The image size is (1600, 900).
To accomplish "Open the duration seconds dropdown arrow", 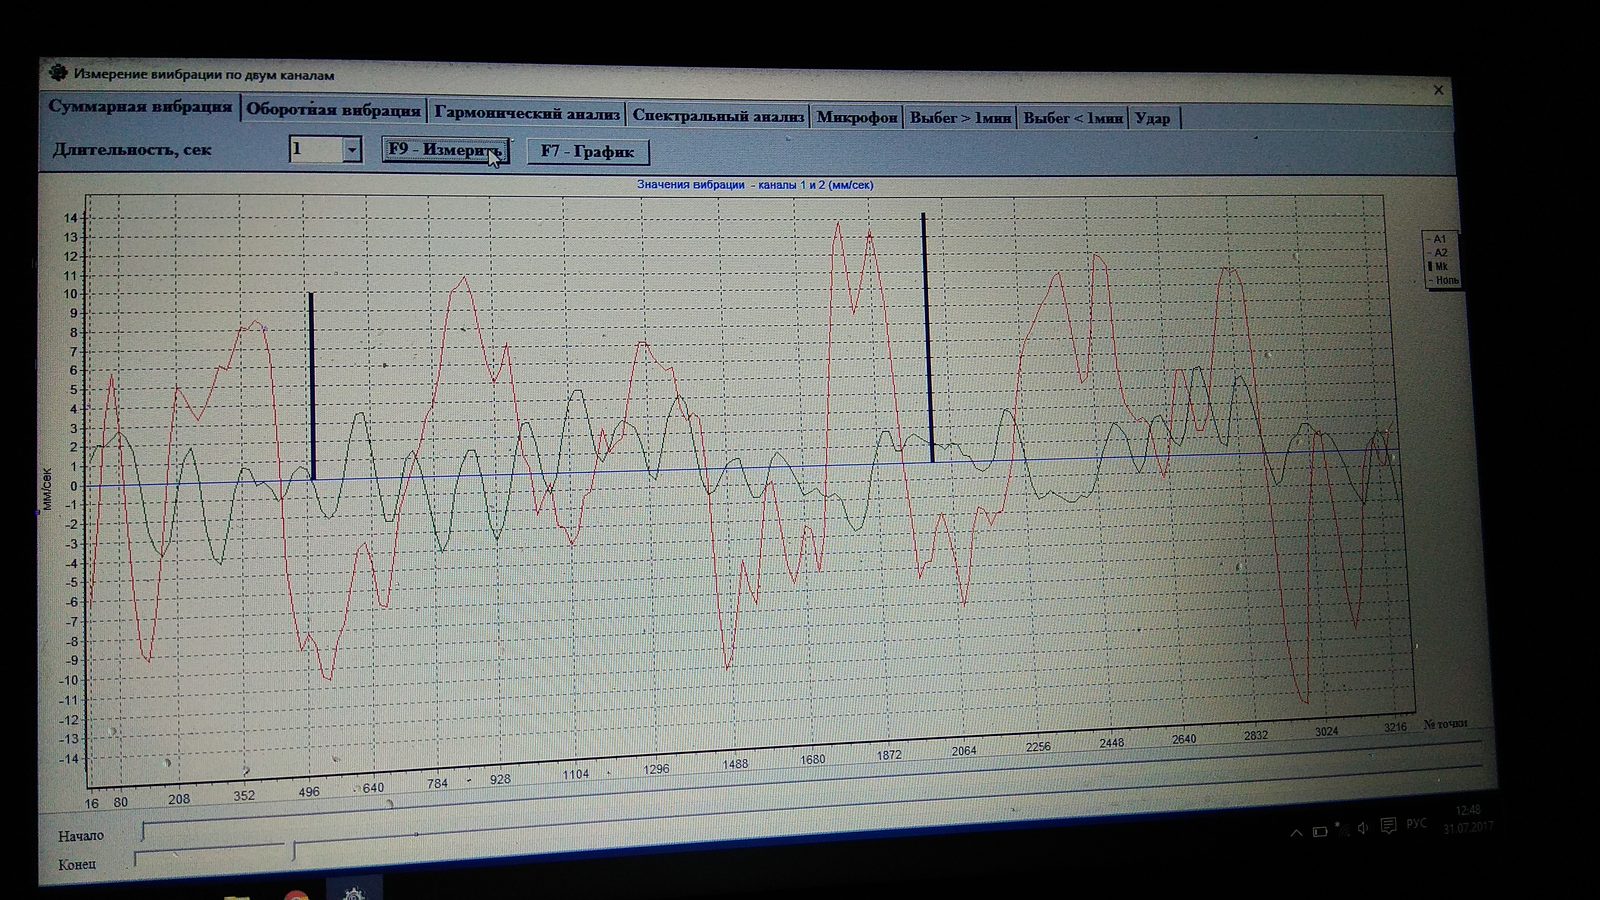I will tap(351, 150).
